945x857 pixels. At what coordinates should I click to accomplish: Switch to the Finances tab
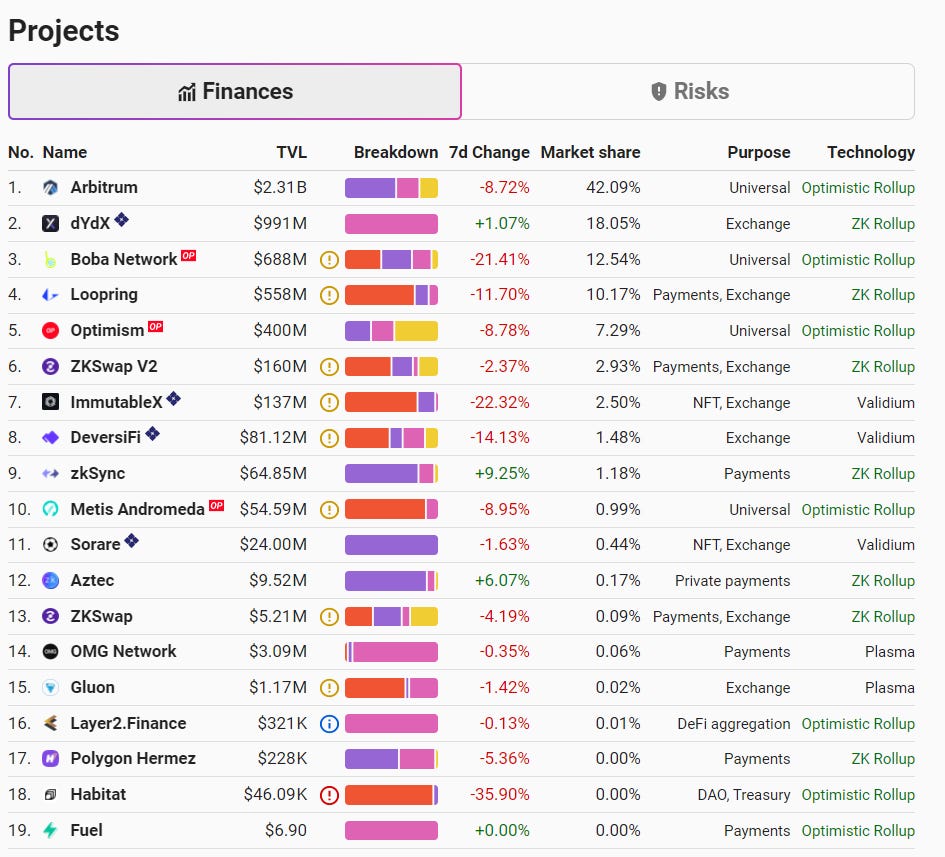pyautogui.click(x=235, y=92)
